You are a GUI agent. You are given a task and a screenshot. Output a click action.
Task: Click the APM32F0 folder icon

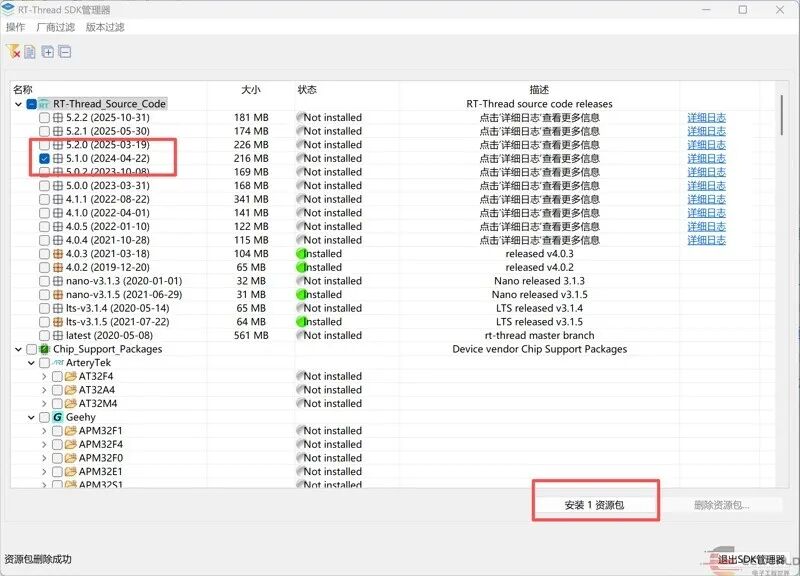(70, 458)
